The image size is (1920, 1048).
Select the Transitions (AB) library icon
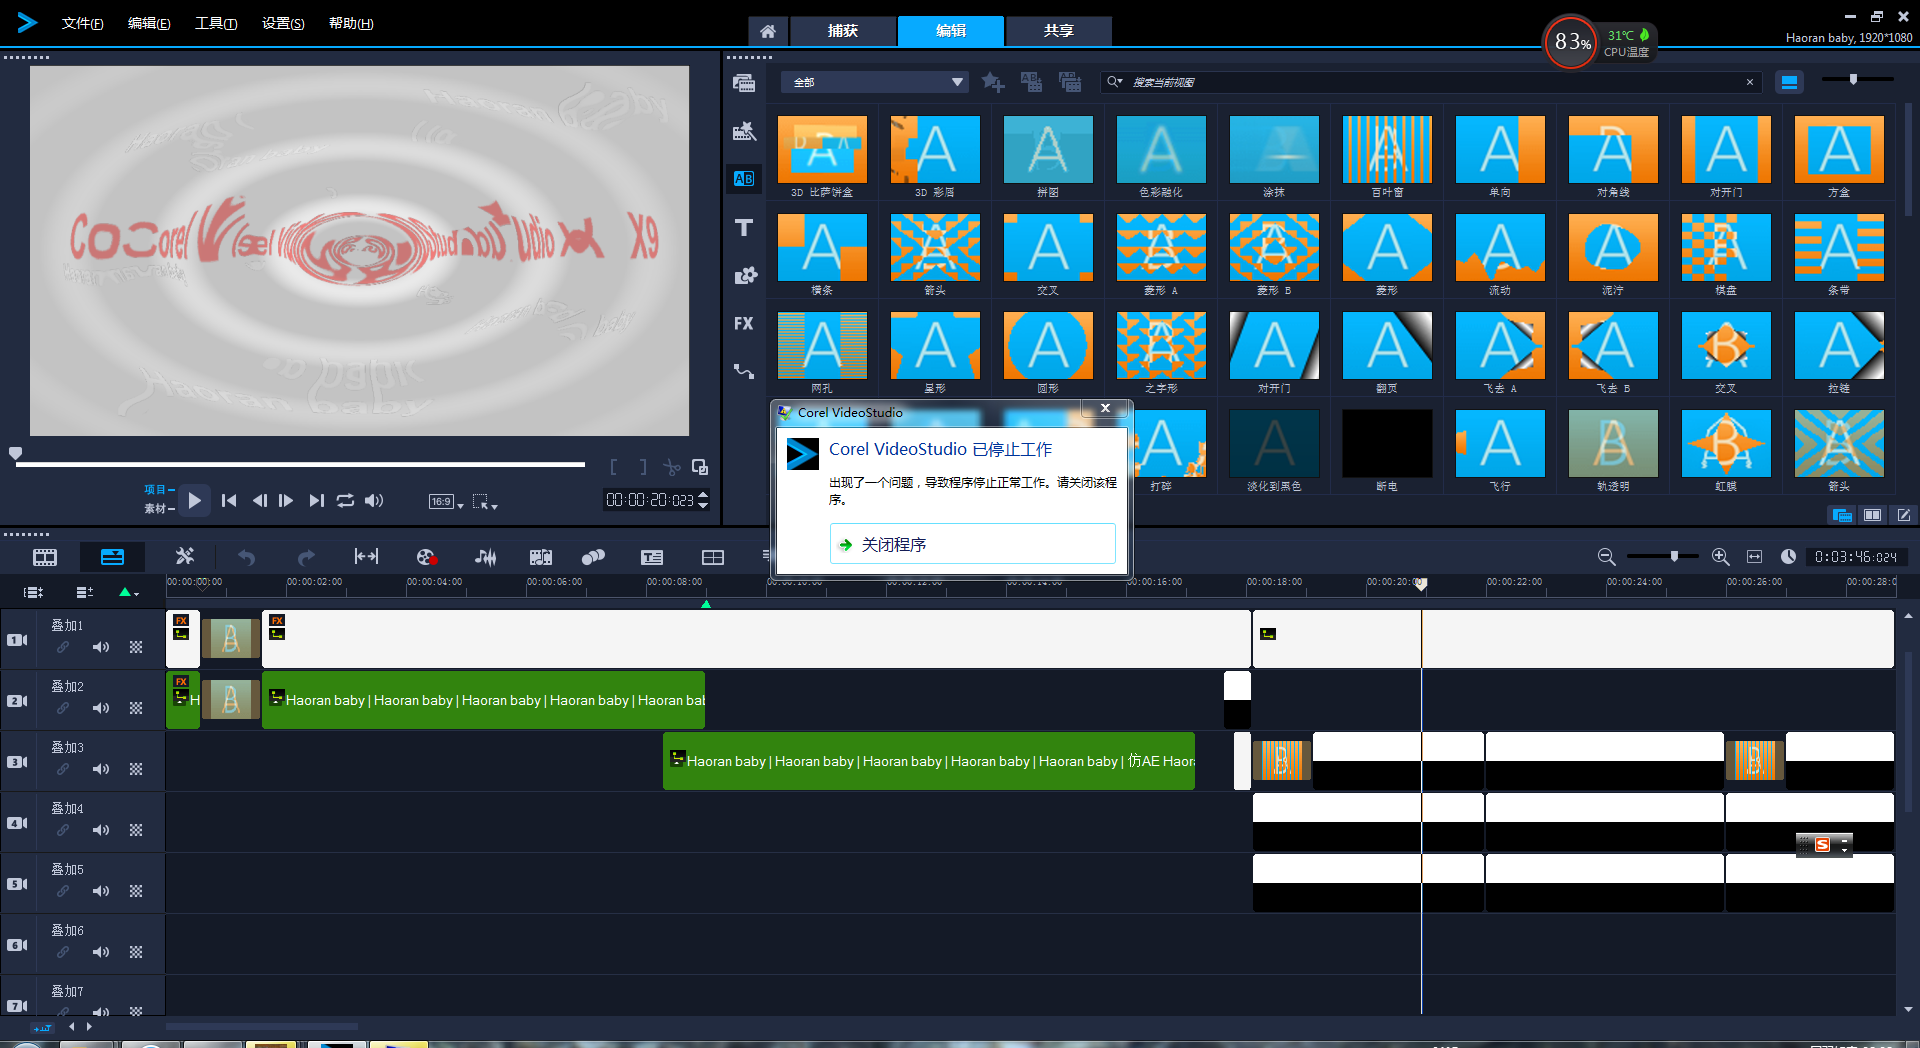tap(743, 179)
